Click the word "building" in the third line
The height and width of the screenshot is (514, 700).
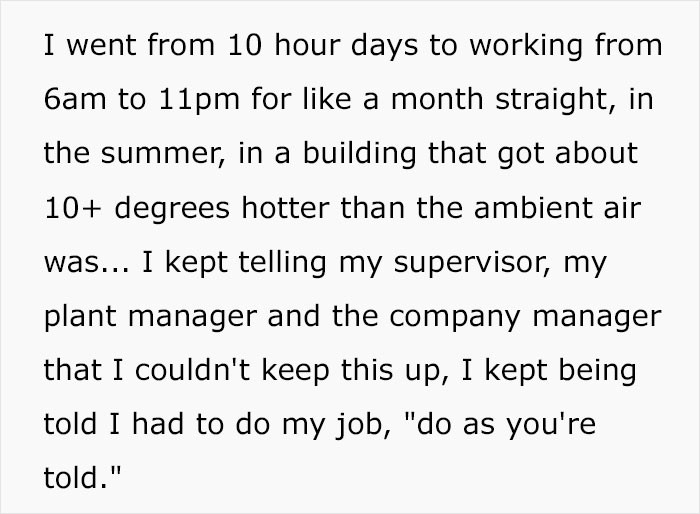click(x=359, y=155)
